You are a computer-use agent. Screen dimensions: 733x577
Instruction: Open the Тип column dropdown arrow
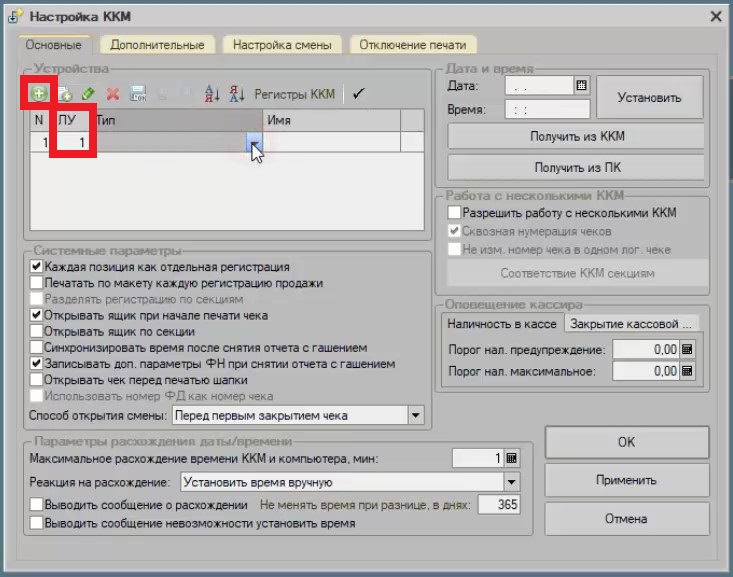click(254, 144)
